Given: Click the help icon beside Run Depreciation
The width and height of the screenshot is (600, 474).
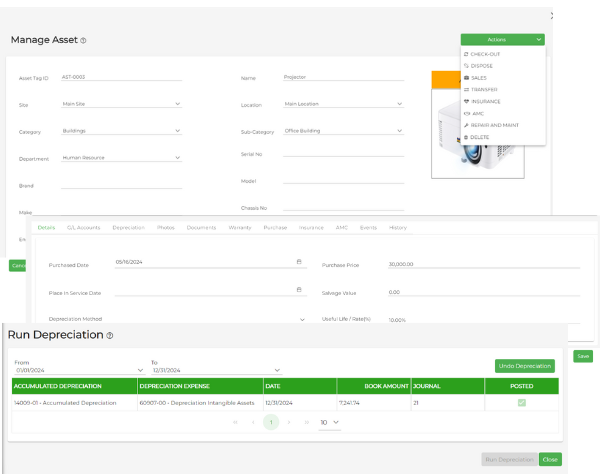Looking at the screenshot, I should (x=110, y=336).
